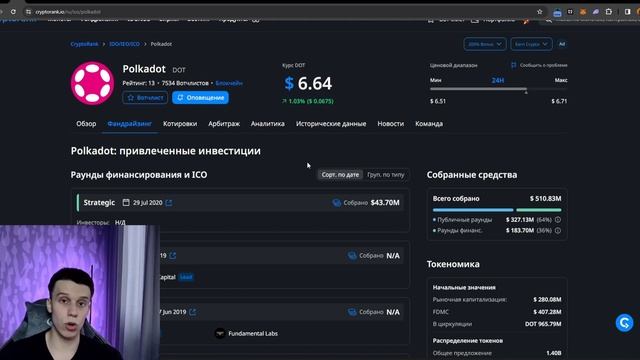Screen dimensions: 640x360
Task: Add Polkadot to Вотчлист
Action: click(145, 98)
